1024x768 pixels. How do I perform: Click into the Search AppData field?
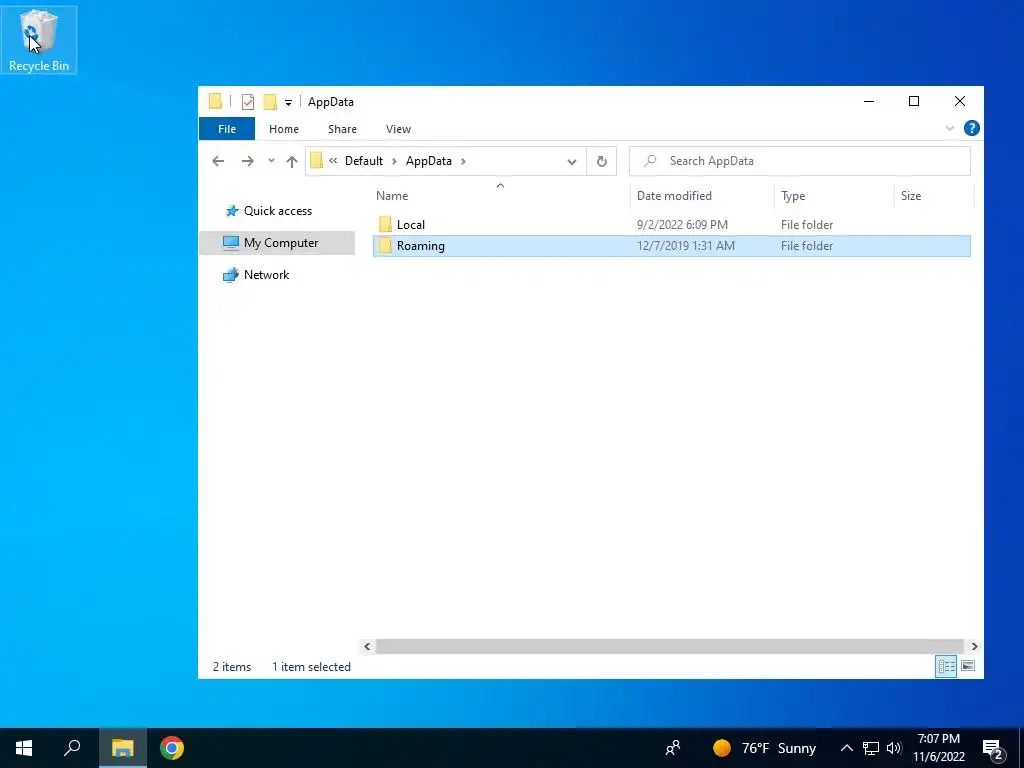click(799, 161)
